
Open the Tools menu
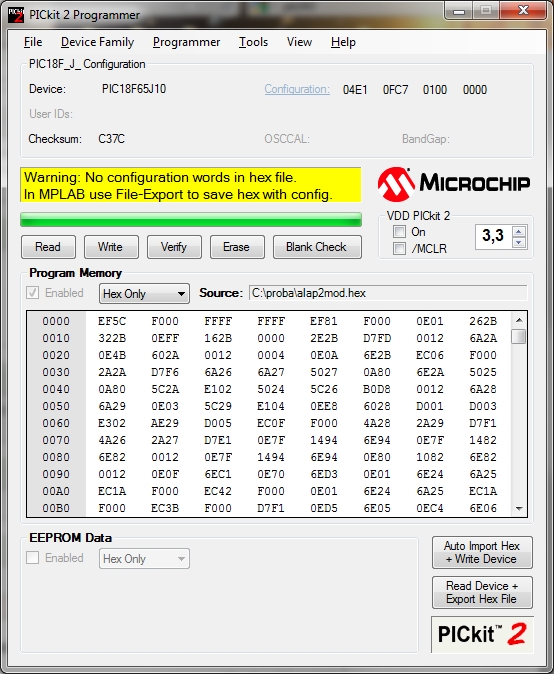click(254, 42)
